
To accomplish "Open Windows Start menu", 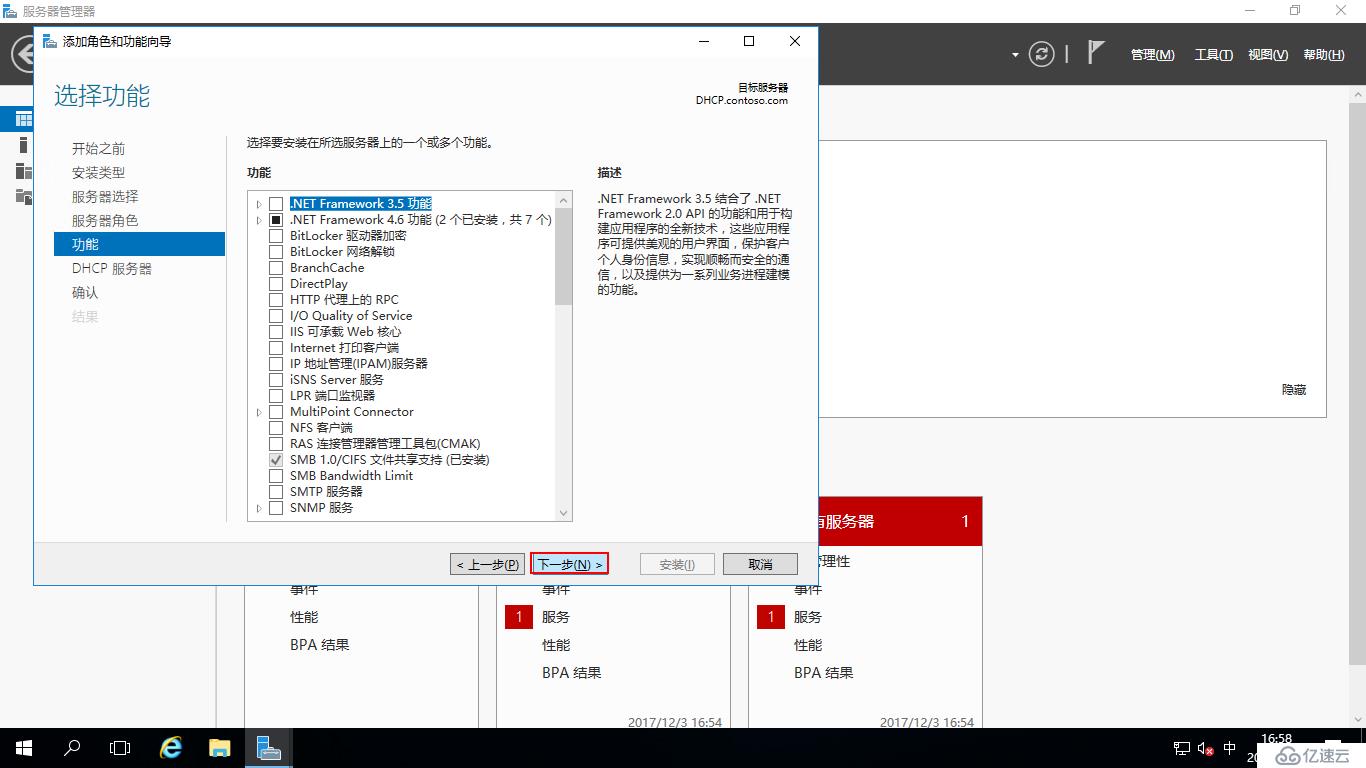I will (24, 748).
